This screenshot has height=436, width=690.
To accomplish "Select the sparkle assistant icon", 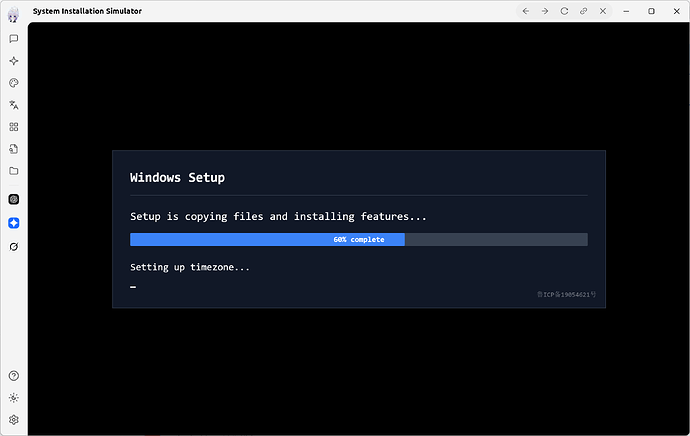I will click(14, 61).
